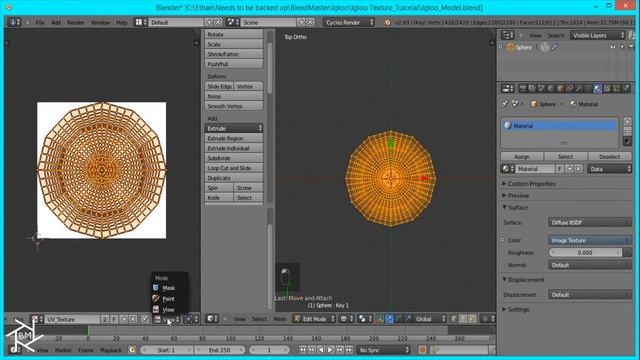Add a new screen layout with plus icon
Viewport: 640px width, 360px height.
(209, 22)
